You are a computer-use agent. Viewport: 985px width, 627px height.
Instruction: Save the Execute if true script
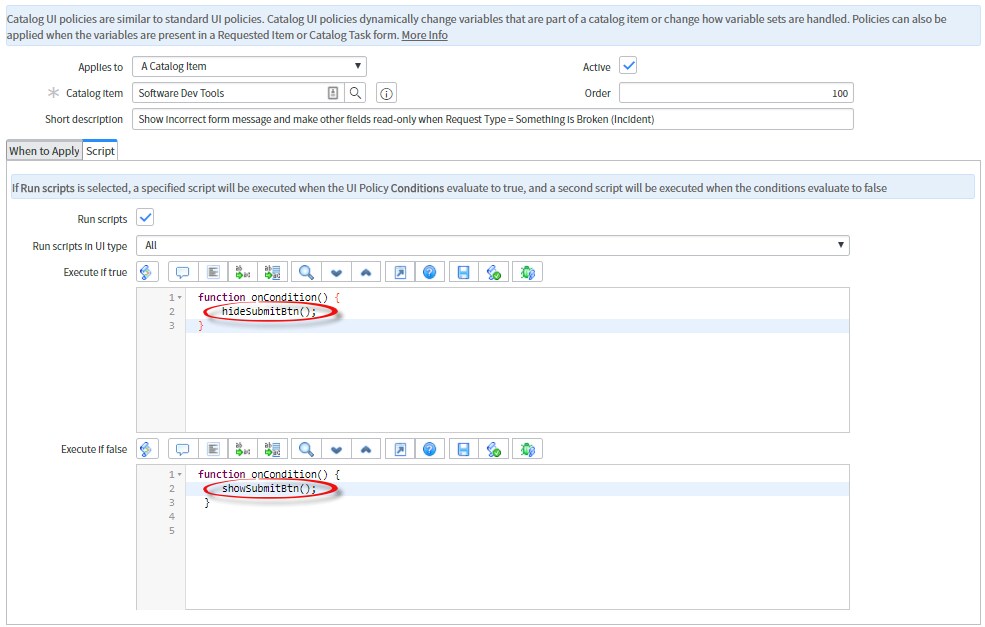[x=463, y=272]
